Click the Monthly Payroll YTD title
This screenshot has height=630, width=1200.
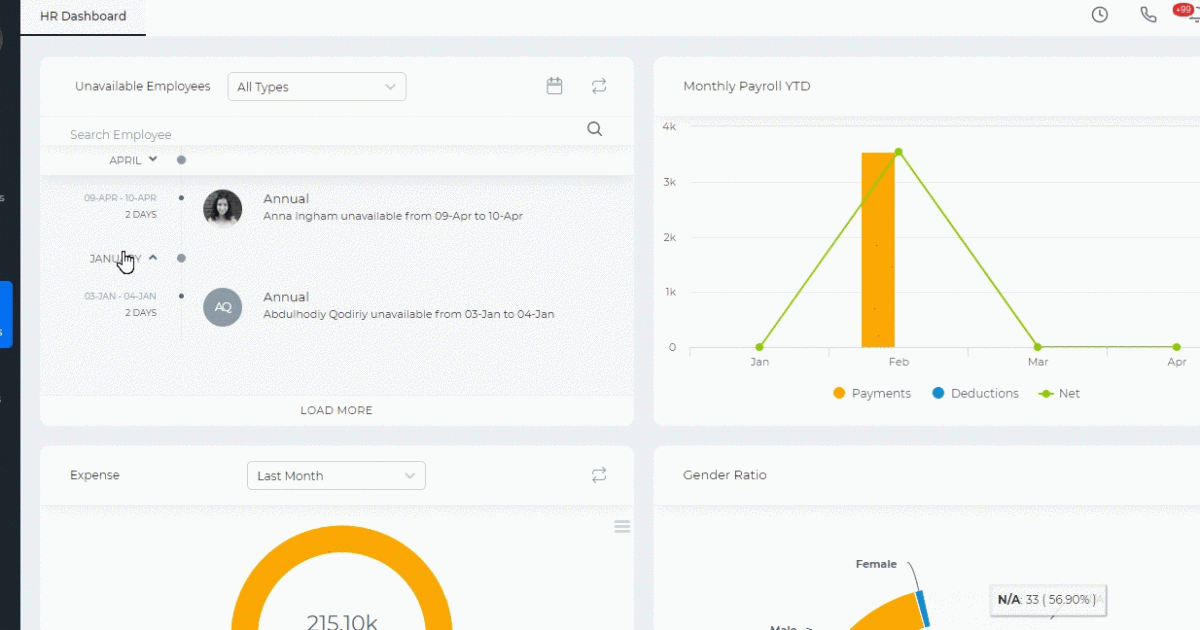(x=747, y=86)
